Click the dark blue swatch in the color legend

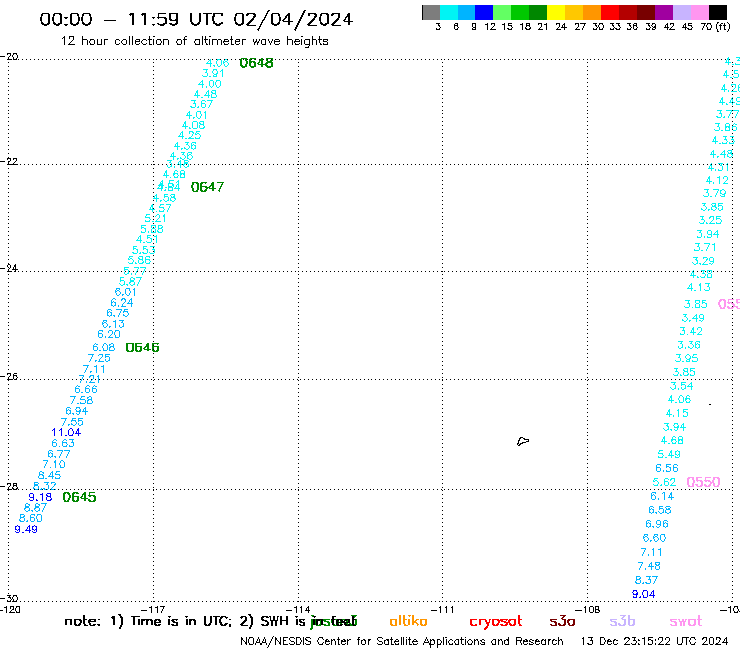point(485,12)
